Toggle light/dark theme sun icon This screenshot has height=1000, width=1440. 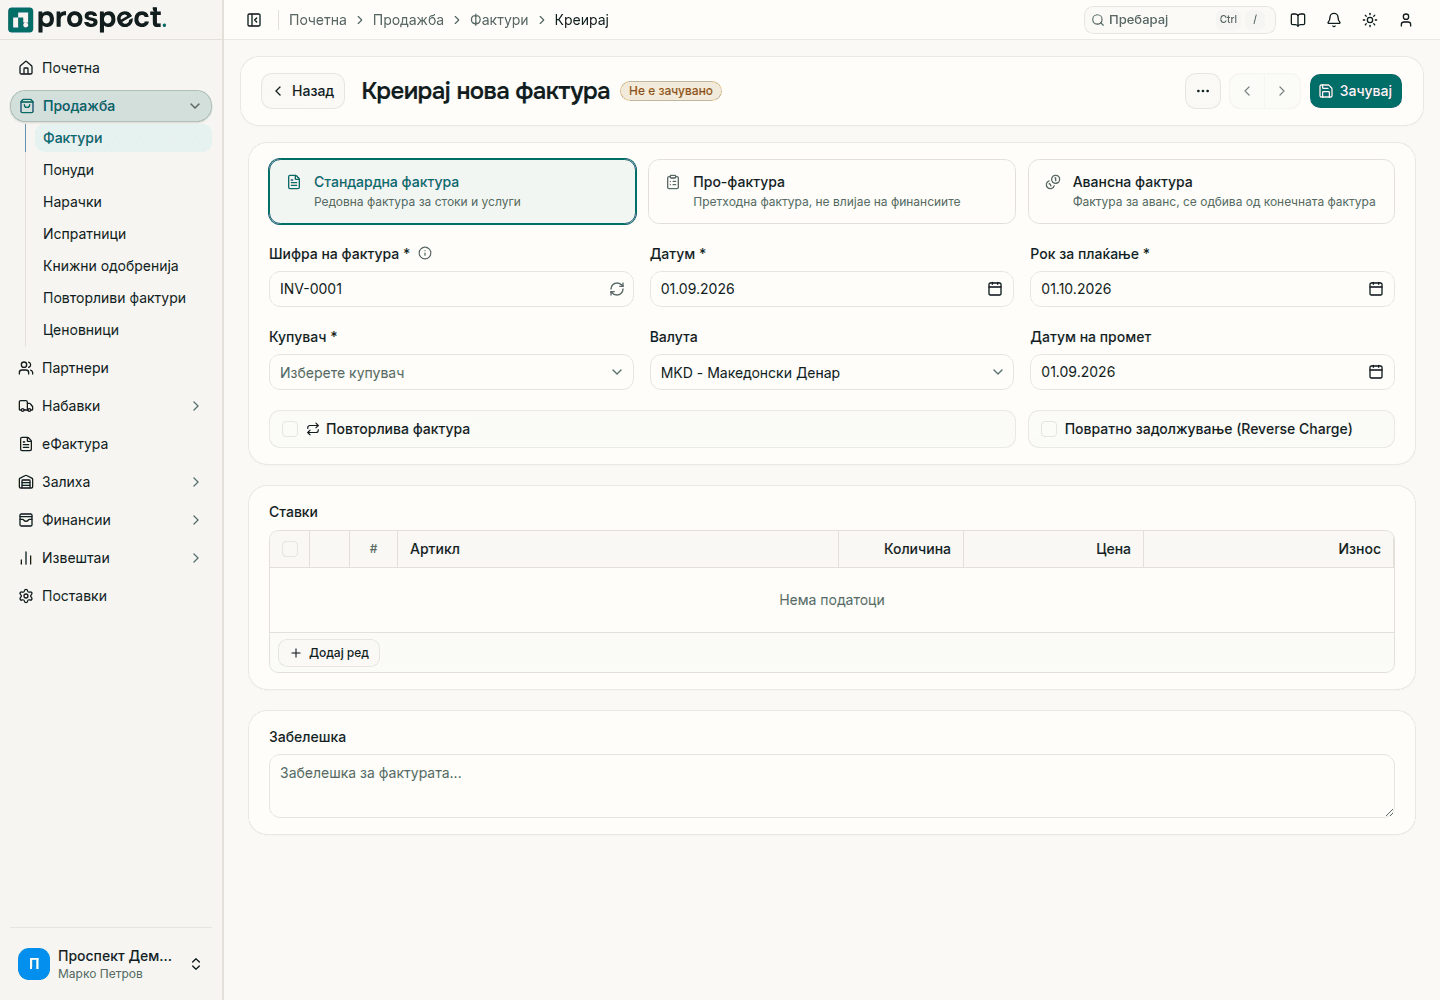1370,20
